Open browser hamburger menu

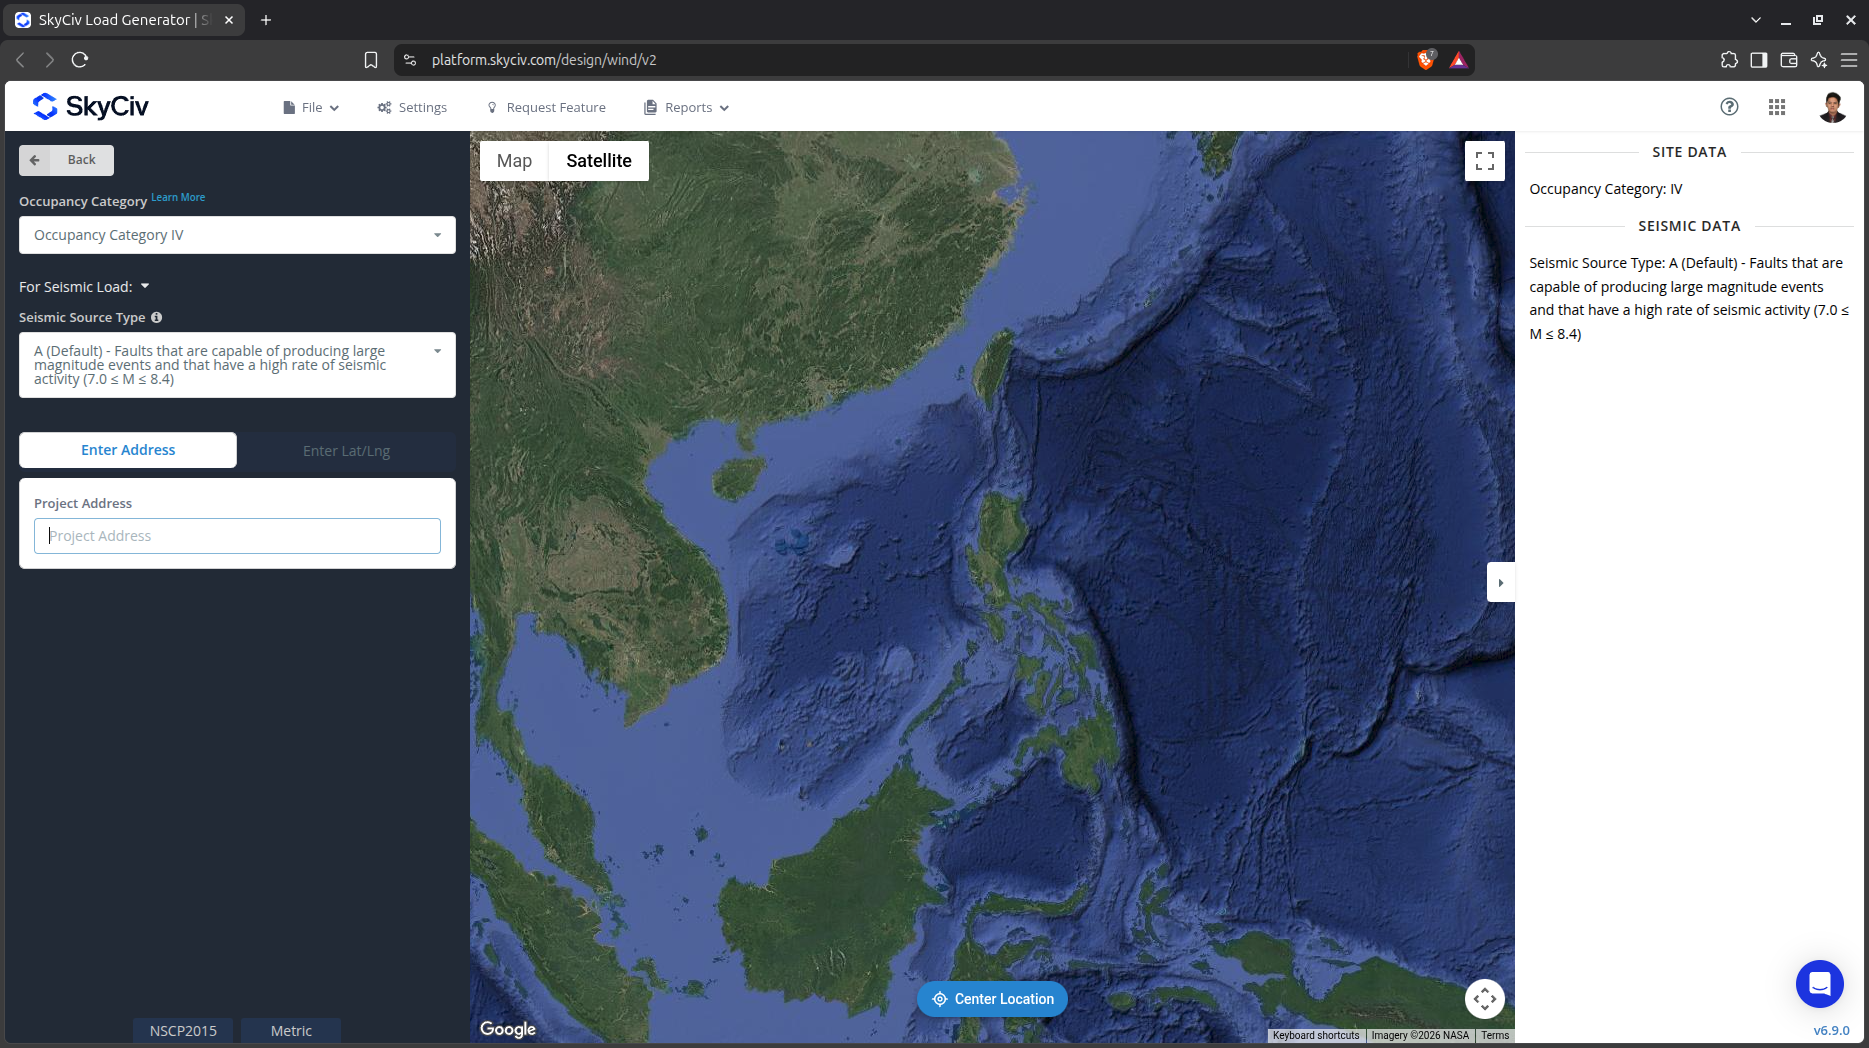click(1849, 60)
